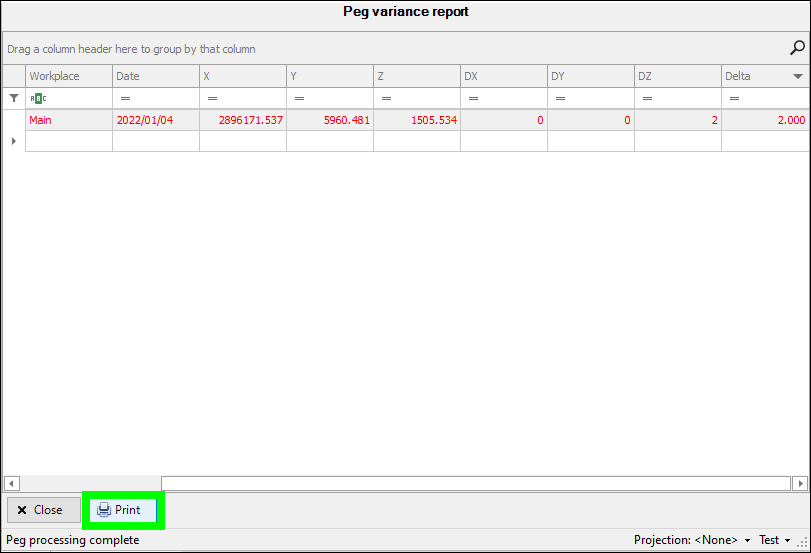Click the Delta column equals filter icon
Image resolution: width=811 pixels, height=553 pixels.
pyautogui.click(x=734, y=98)
